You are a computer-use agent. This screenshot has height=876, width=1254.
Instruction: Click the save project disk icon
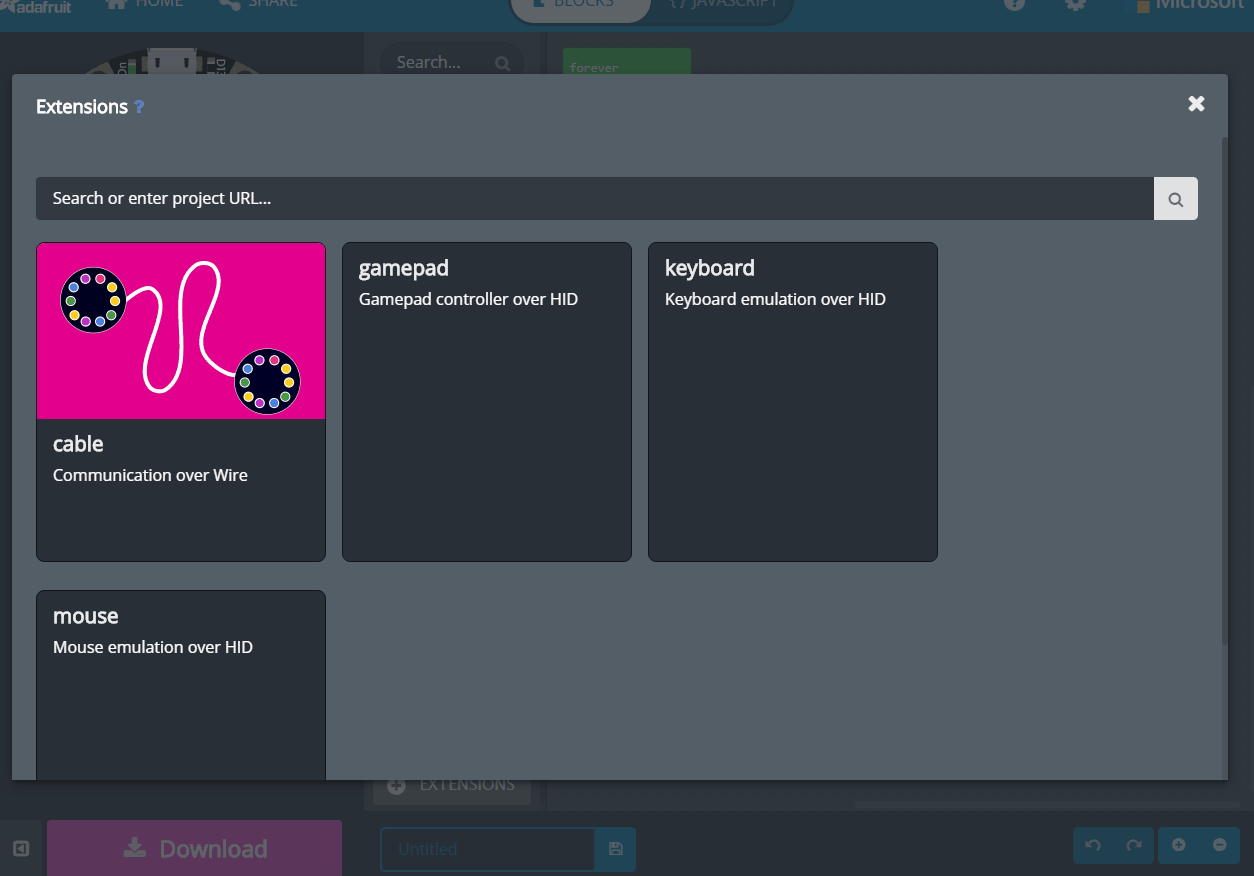pyautogui.click(x=615, y=849)
